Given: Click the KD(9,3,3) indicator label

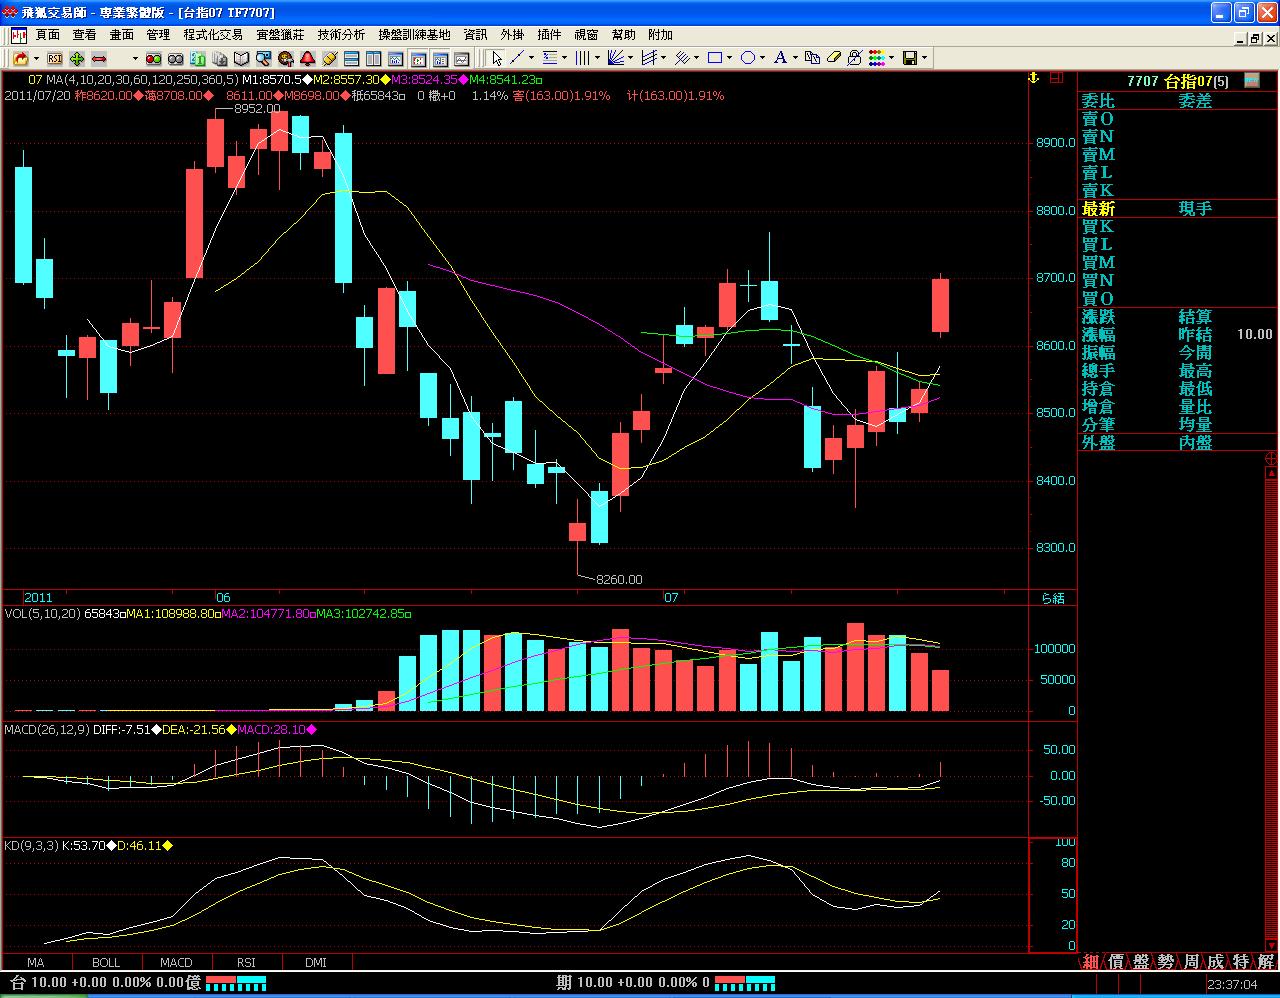Looking at the screenshot, I should [x=31, y=845].
